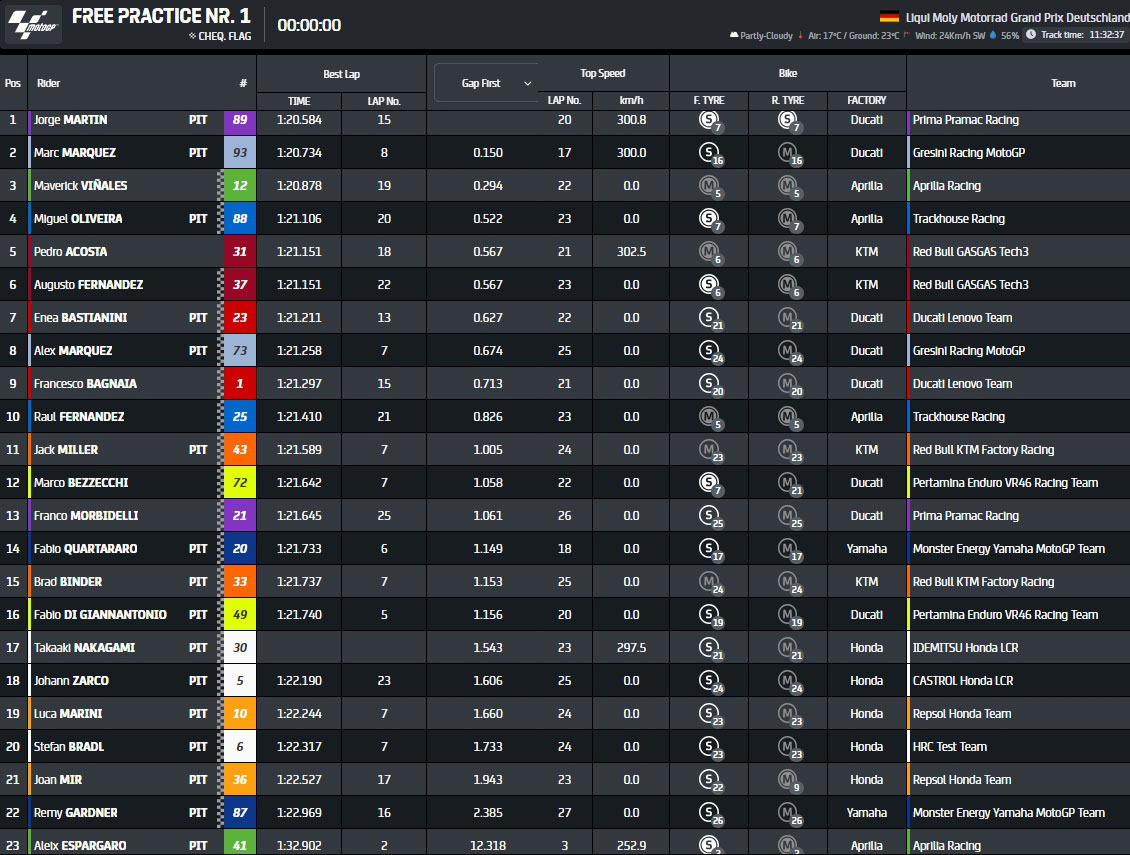Click Pedro Acosta's medium front tyre icon
Image resolution: width=1130 pixels, height=855 pixels.
[708, 253]
